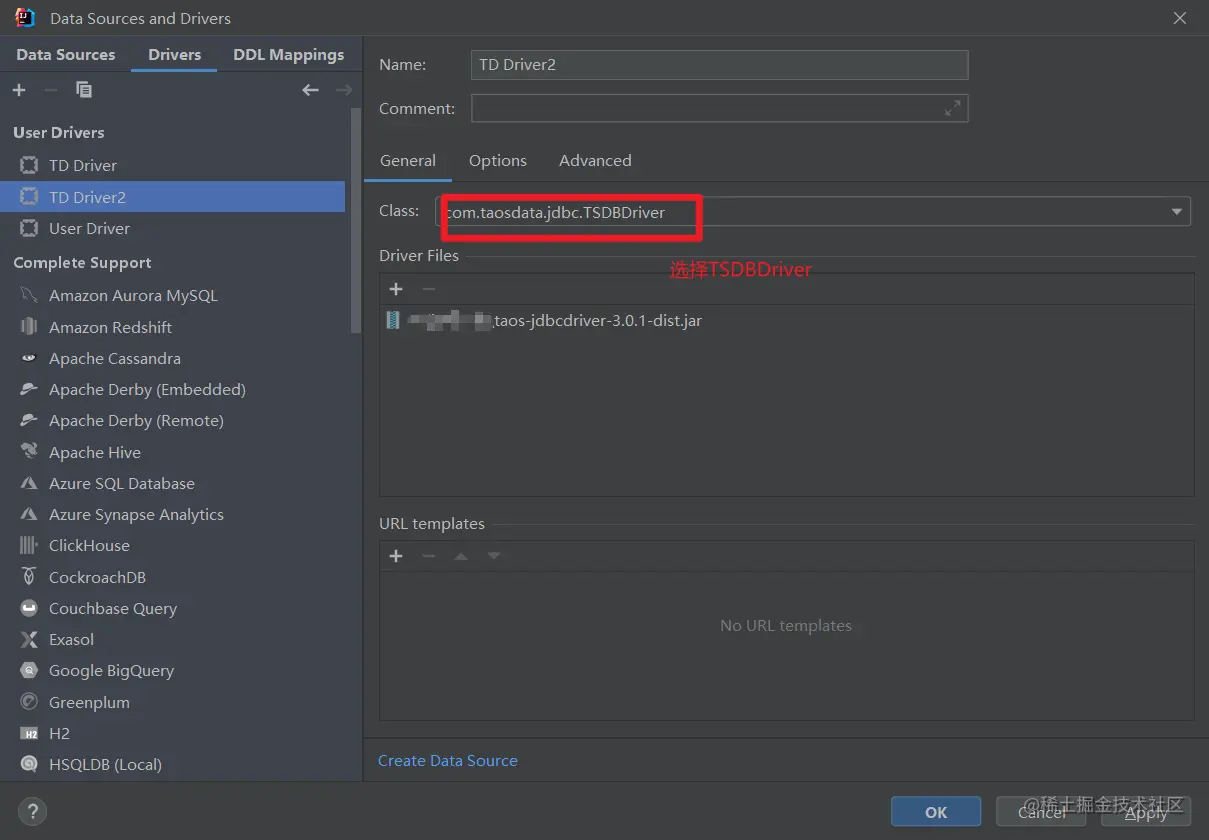The height and width of the screenshot is (840, 1209).
Task: Click the duplicate driver icon
Action: point(84,90)
